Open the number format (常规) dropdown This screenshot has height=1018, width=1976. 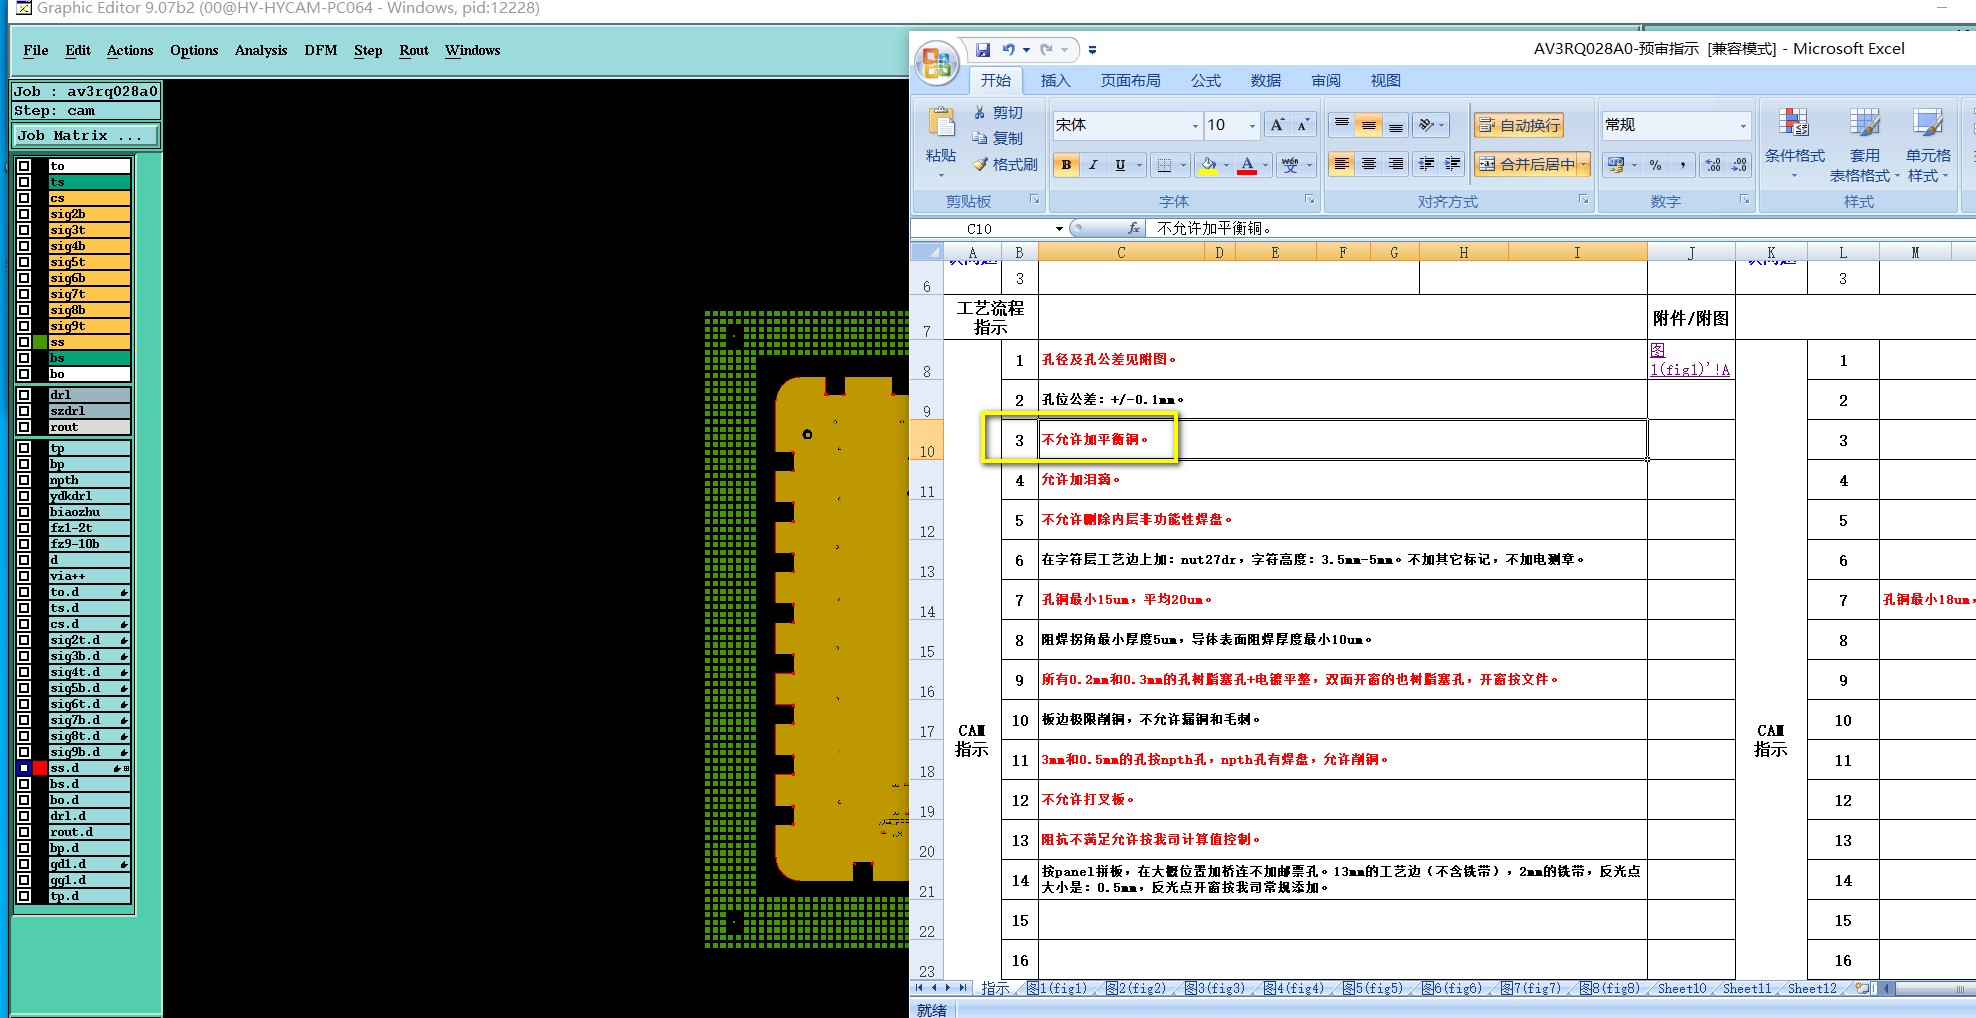click(1743, 126)
